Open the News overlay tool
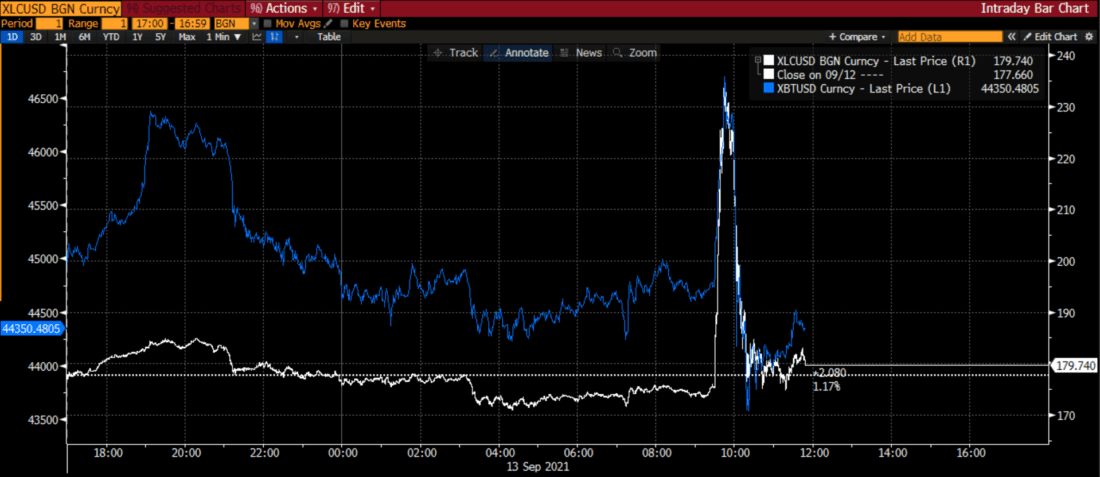Image resolution: width=1100 pixels, height=477 pixels. [x=582, y=53]
